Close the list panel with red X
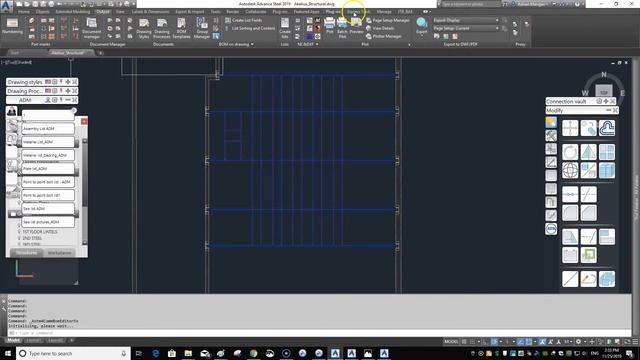640x360 pixels. pos(84,121)
